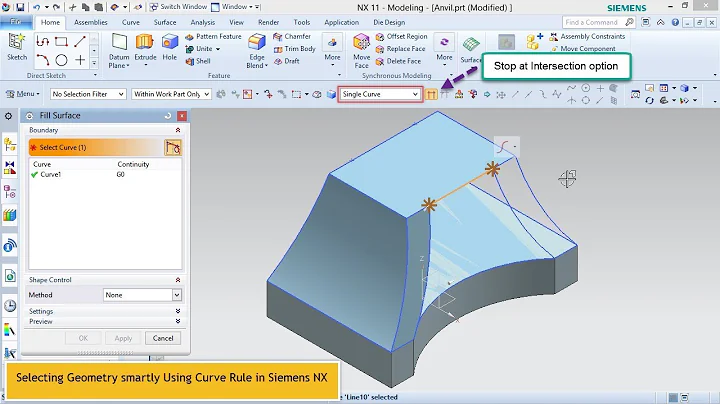The width and height of the screenshot is (720, 404).
Task: Open the Die Design tab
Action: [x=389, y=22]
